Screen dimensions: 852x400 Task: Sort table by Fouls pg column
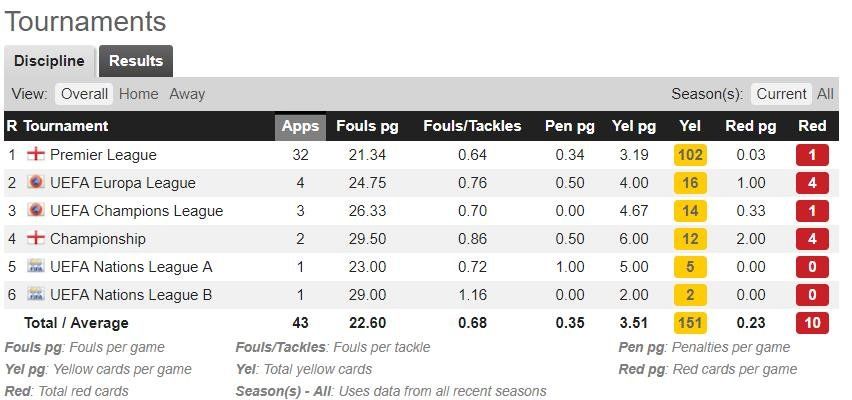coord(367,126)
